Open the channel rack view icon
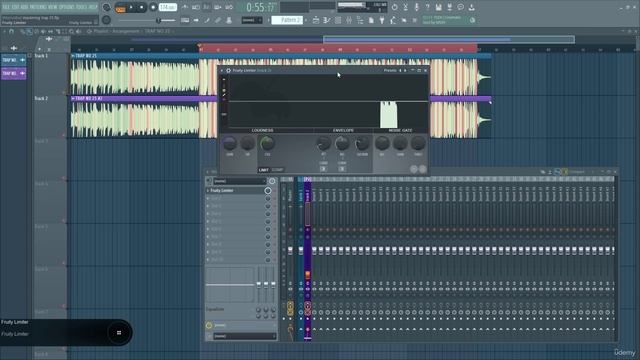 click(338, 20)
